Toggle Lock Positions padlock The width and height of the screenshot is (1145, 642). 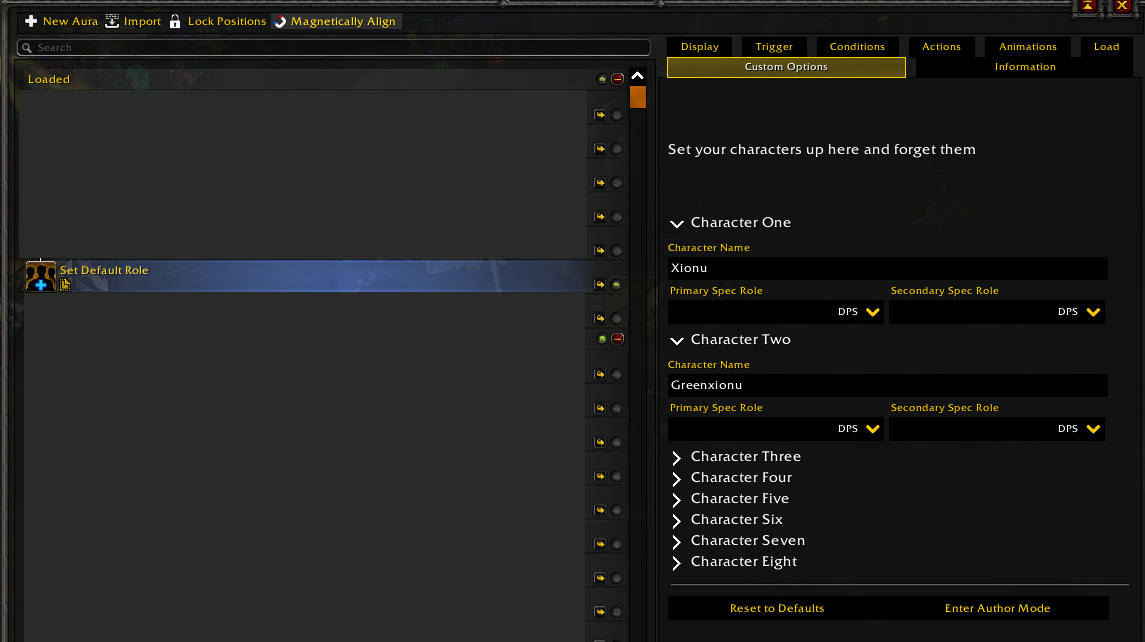click(175, 21)
